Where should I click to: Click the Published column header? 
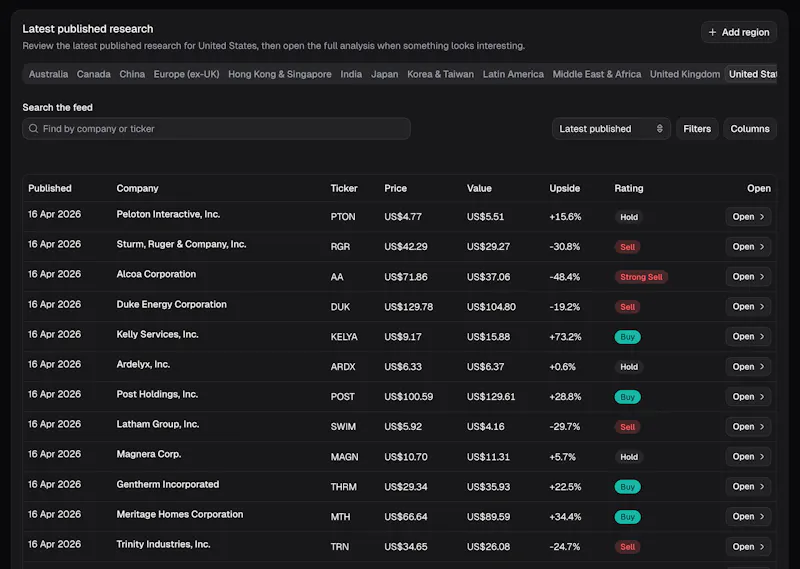point(50,188)
